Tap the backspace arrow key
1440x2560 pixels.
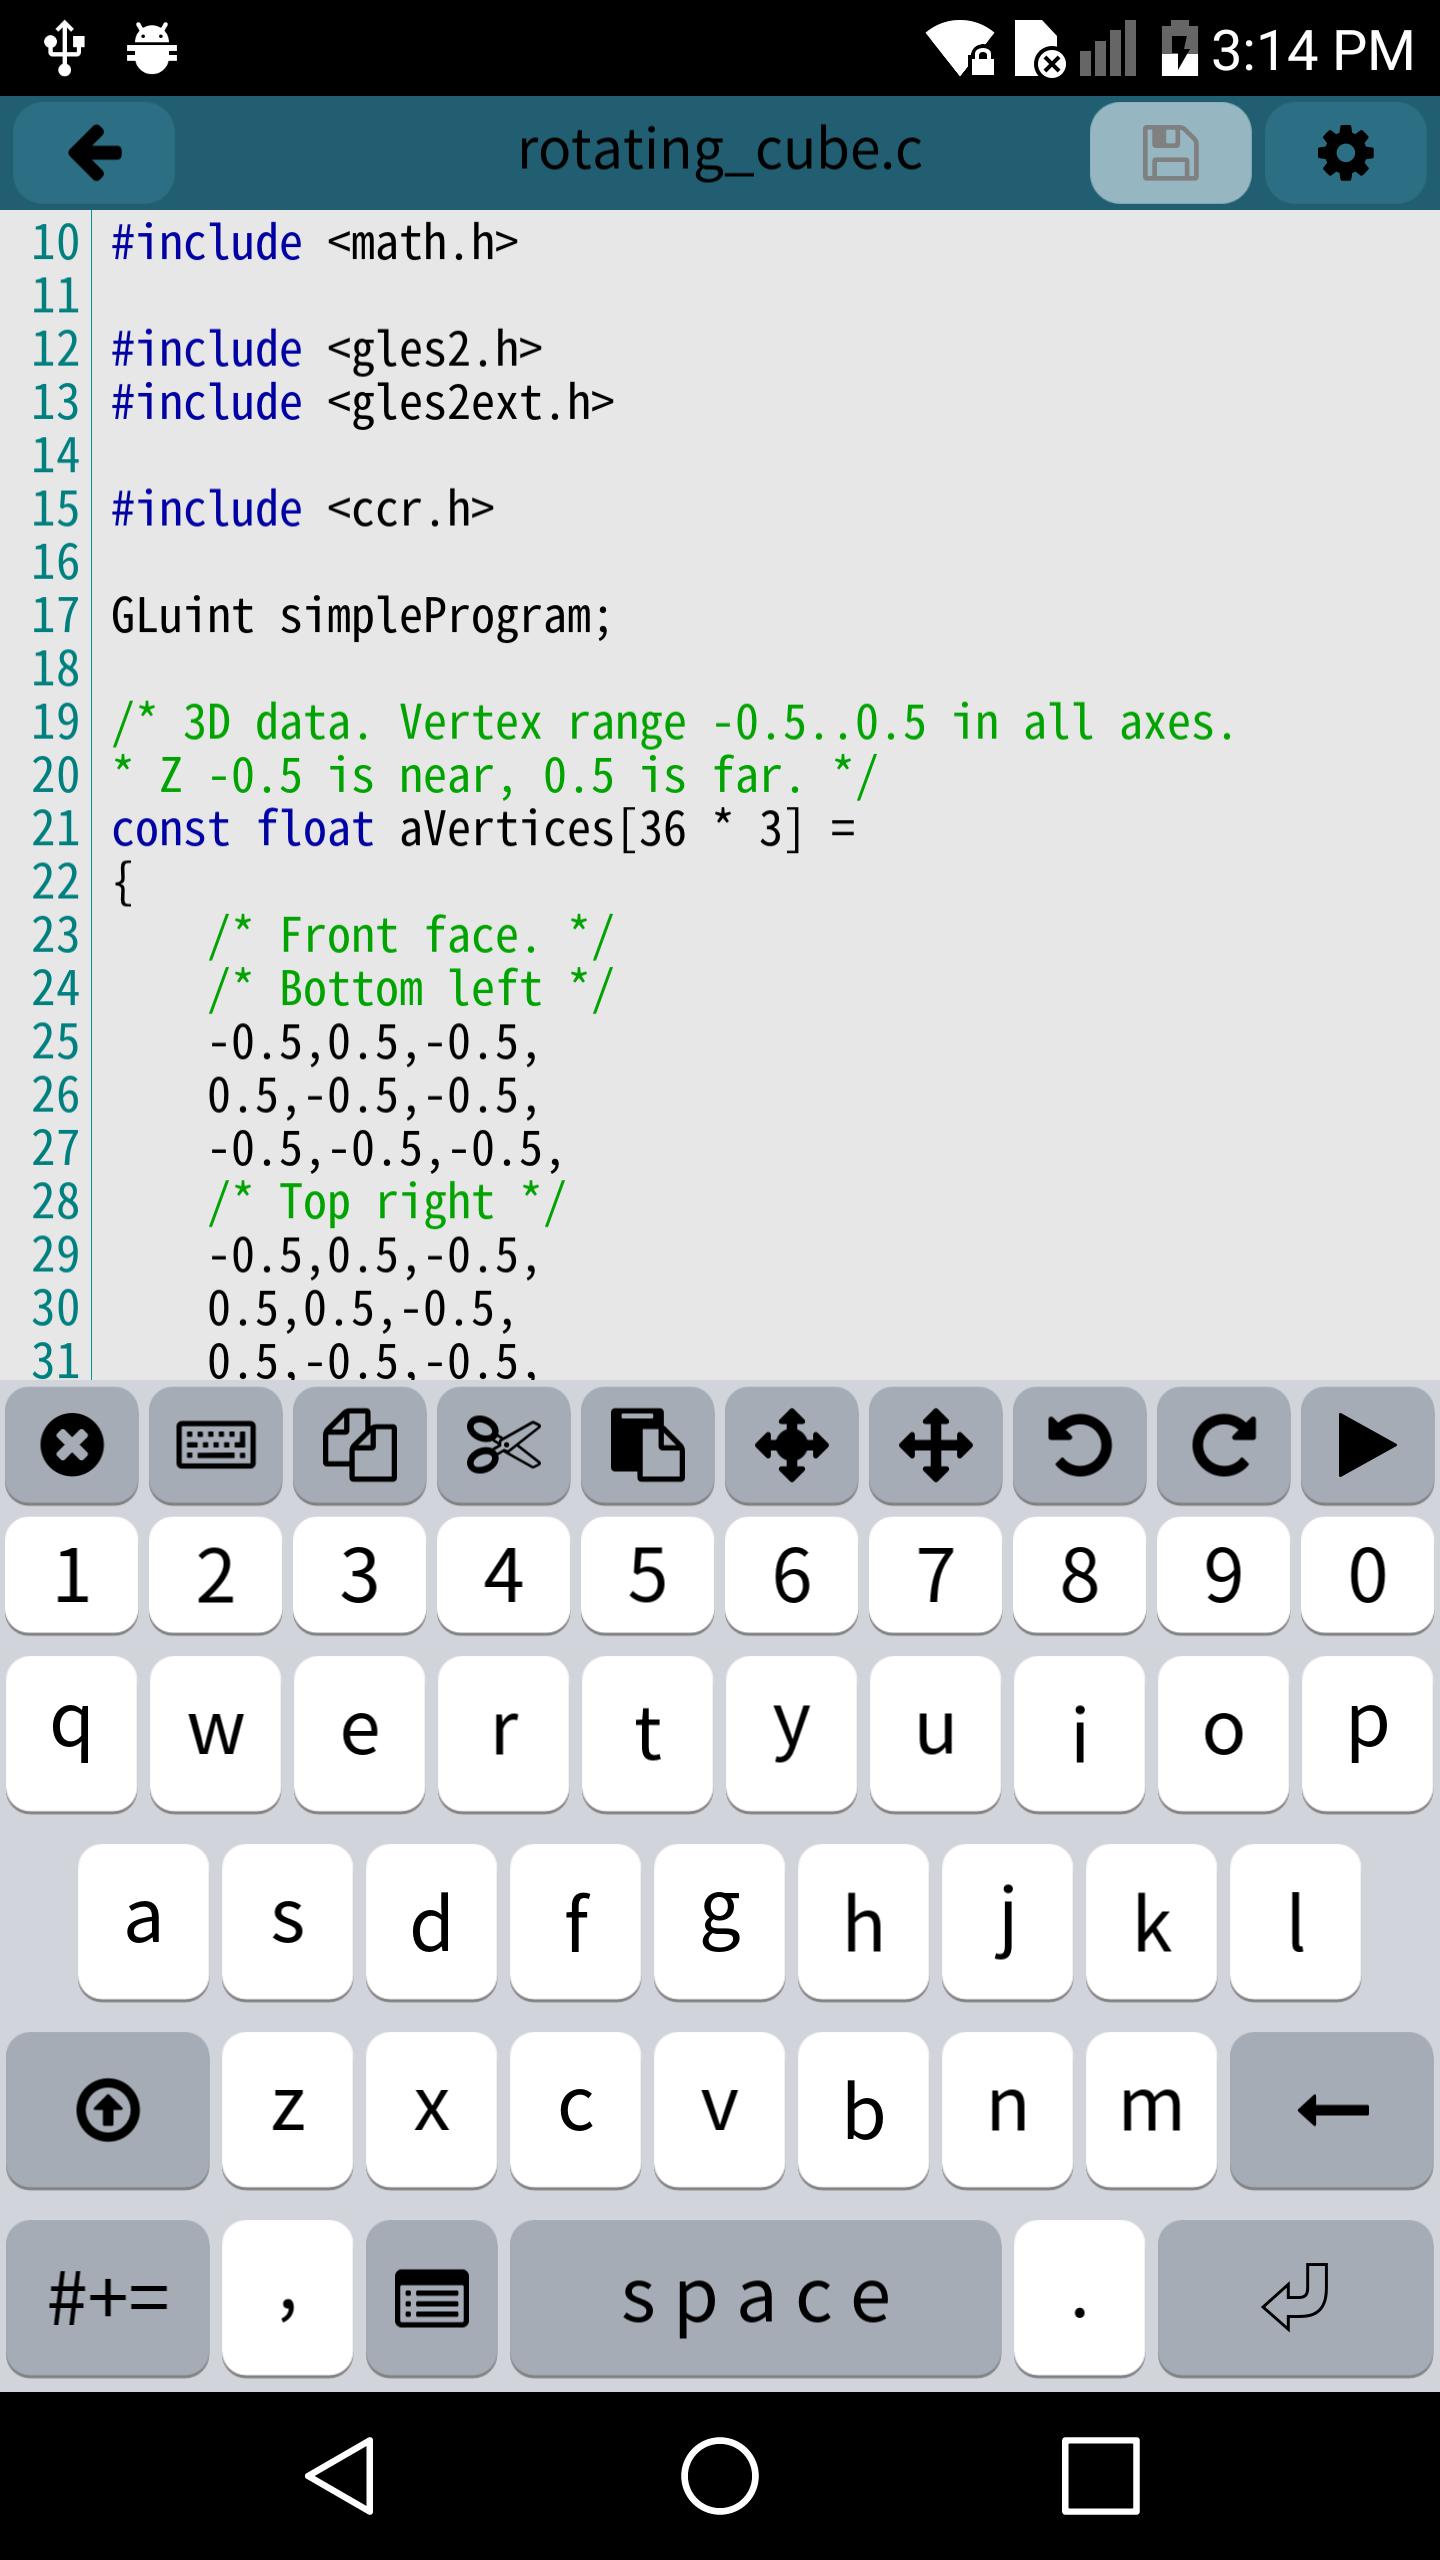pos(1332,2110)
